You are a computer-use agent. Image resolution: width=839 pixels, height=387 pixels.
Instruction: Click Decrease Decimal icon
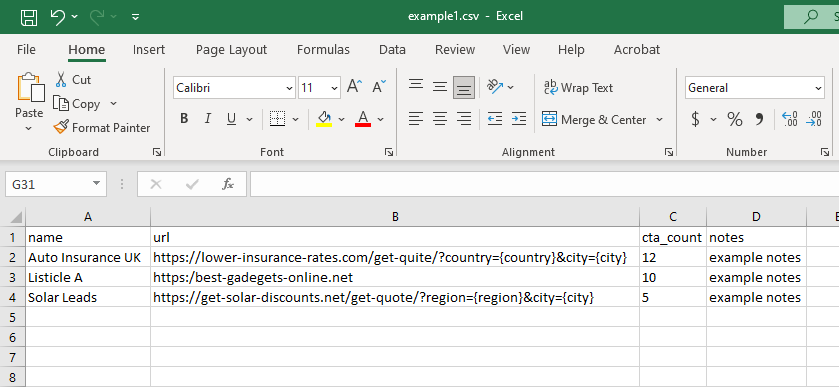[814, 119]
